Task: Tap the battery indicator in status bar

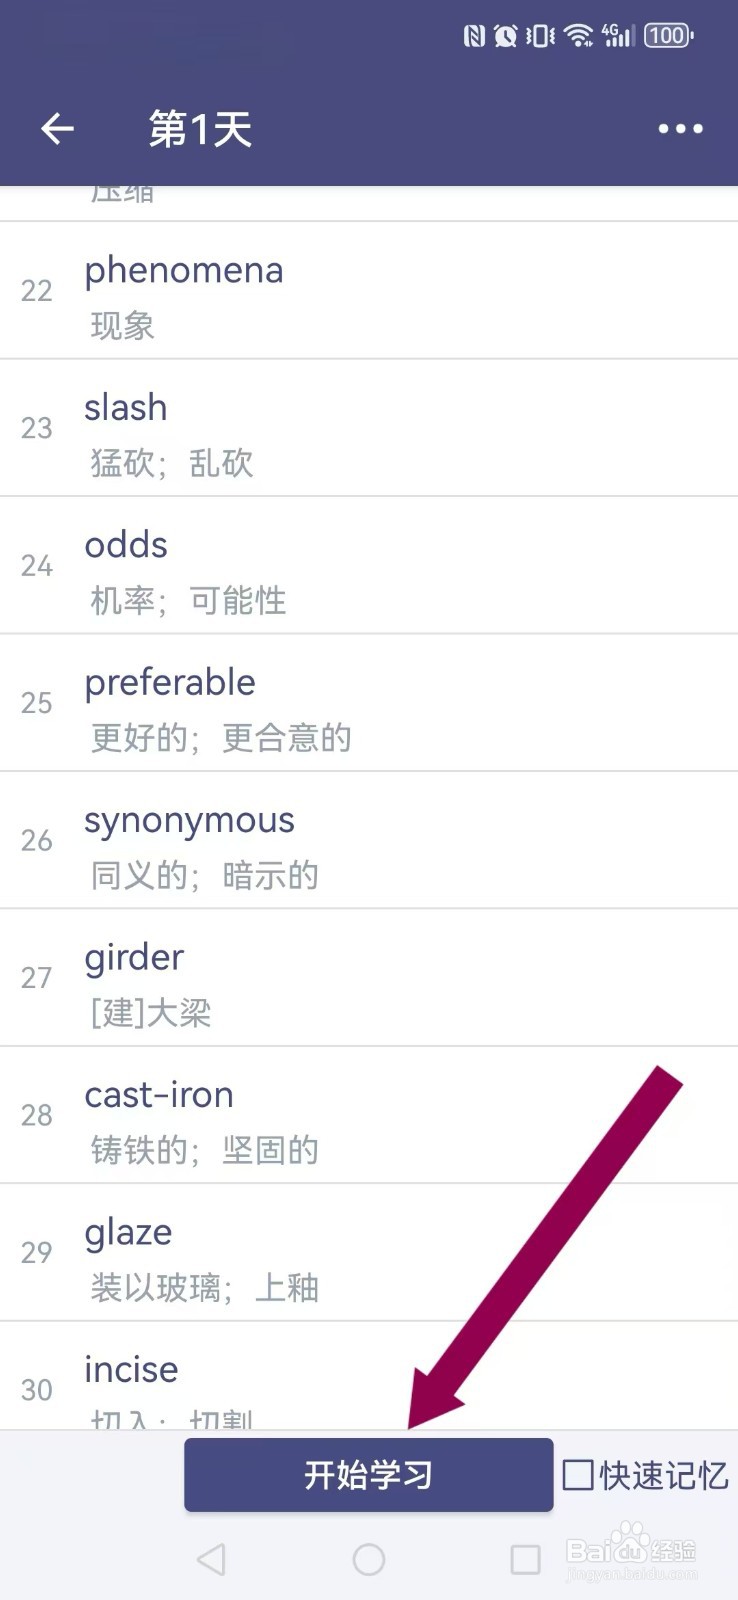Action: [669, 36]
